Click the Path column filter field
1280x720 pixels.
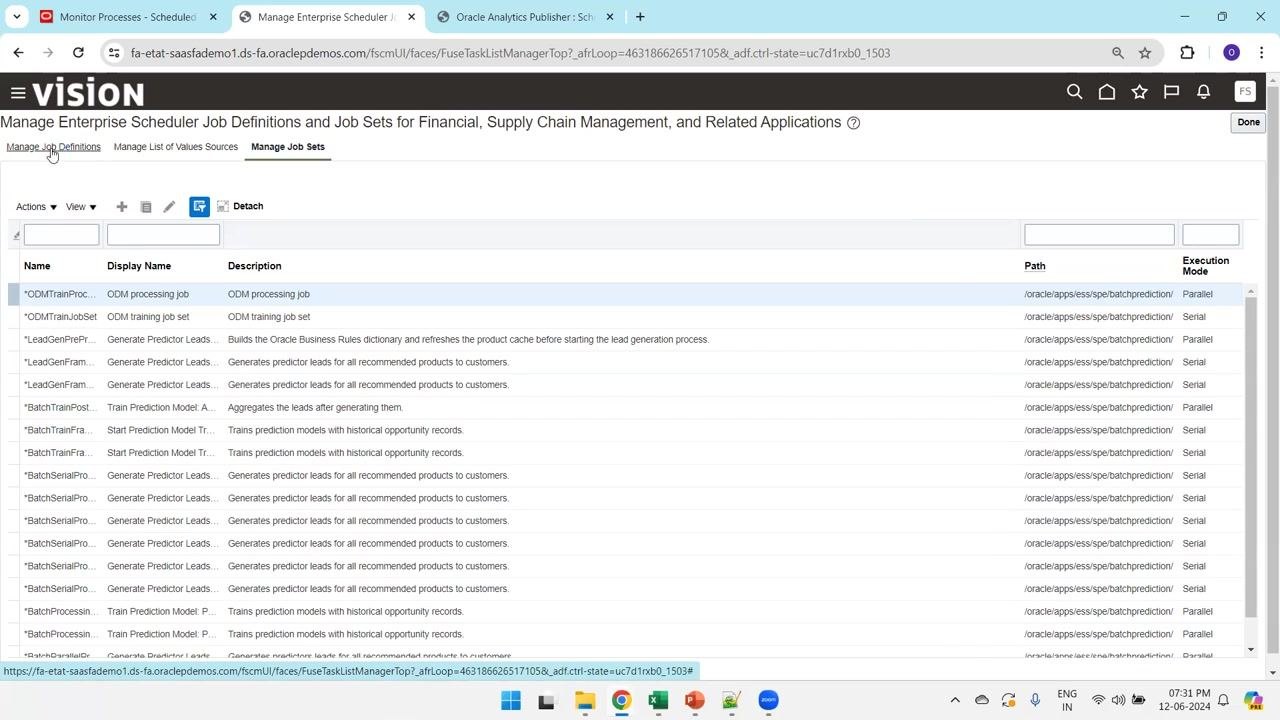tap(1099, 235)
